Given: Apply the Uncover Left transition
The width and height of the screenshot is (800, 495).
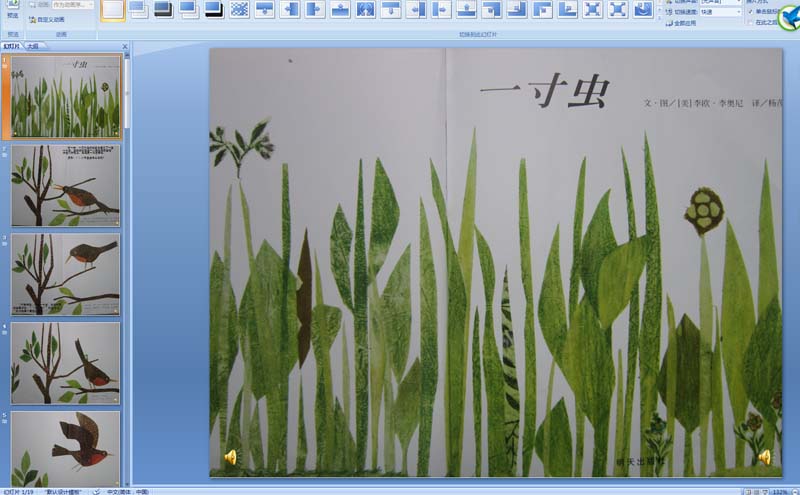Looking at the screenshot, I should tap(416, 9).
